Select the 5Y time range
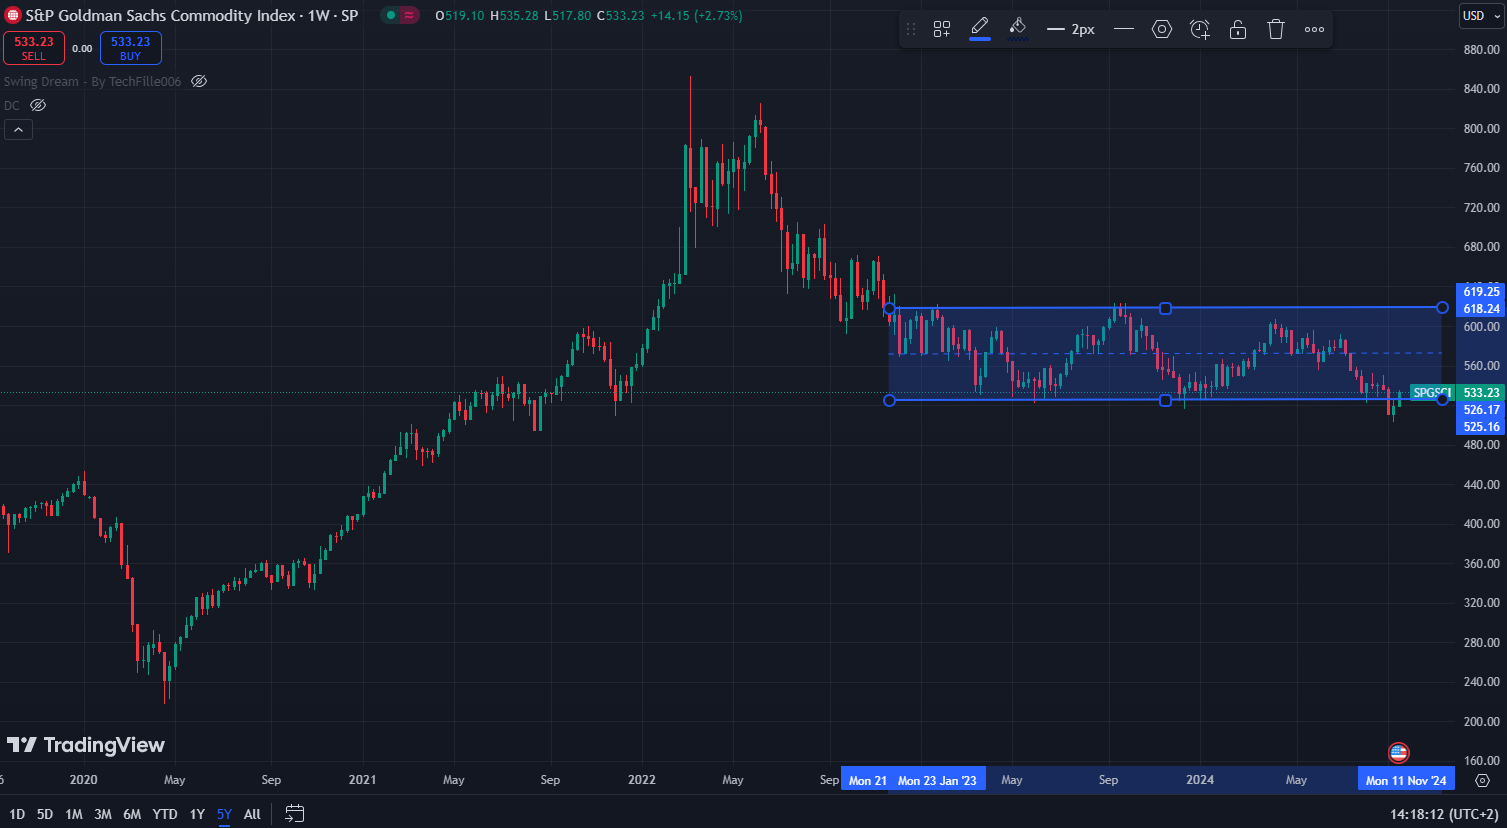The height and width of the screenshot is (828, 1507). click(224, 814)
